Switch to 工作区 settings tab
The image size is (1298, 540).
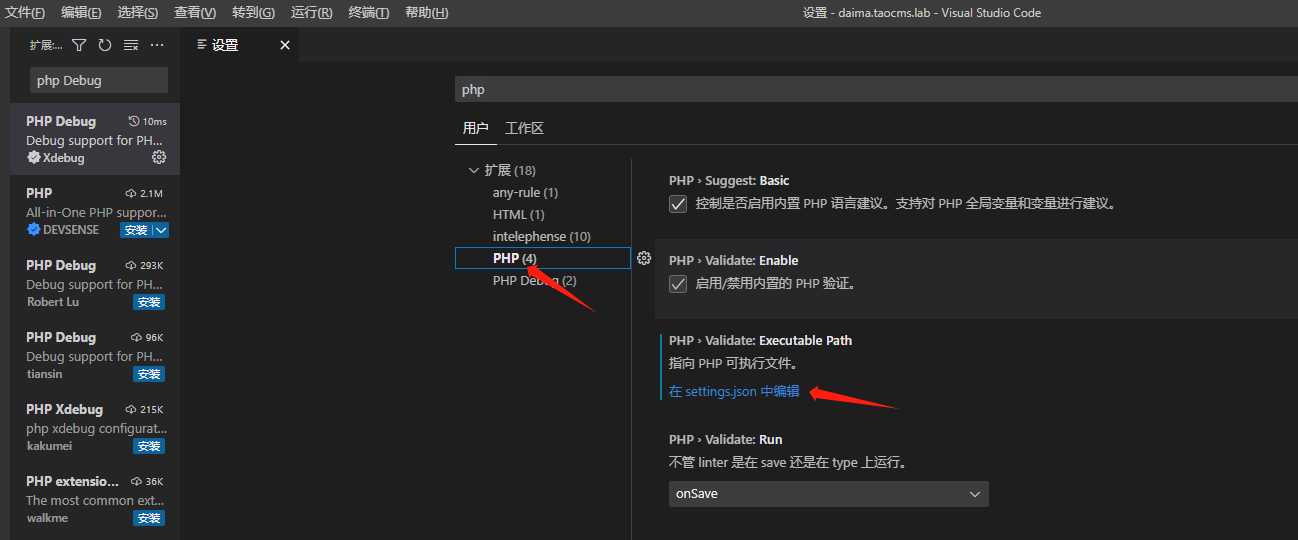point(524,128)
